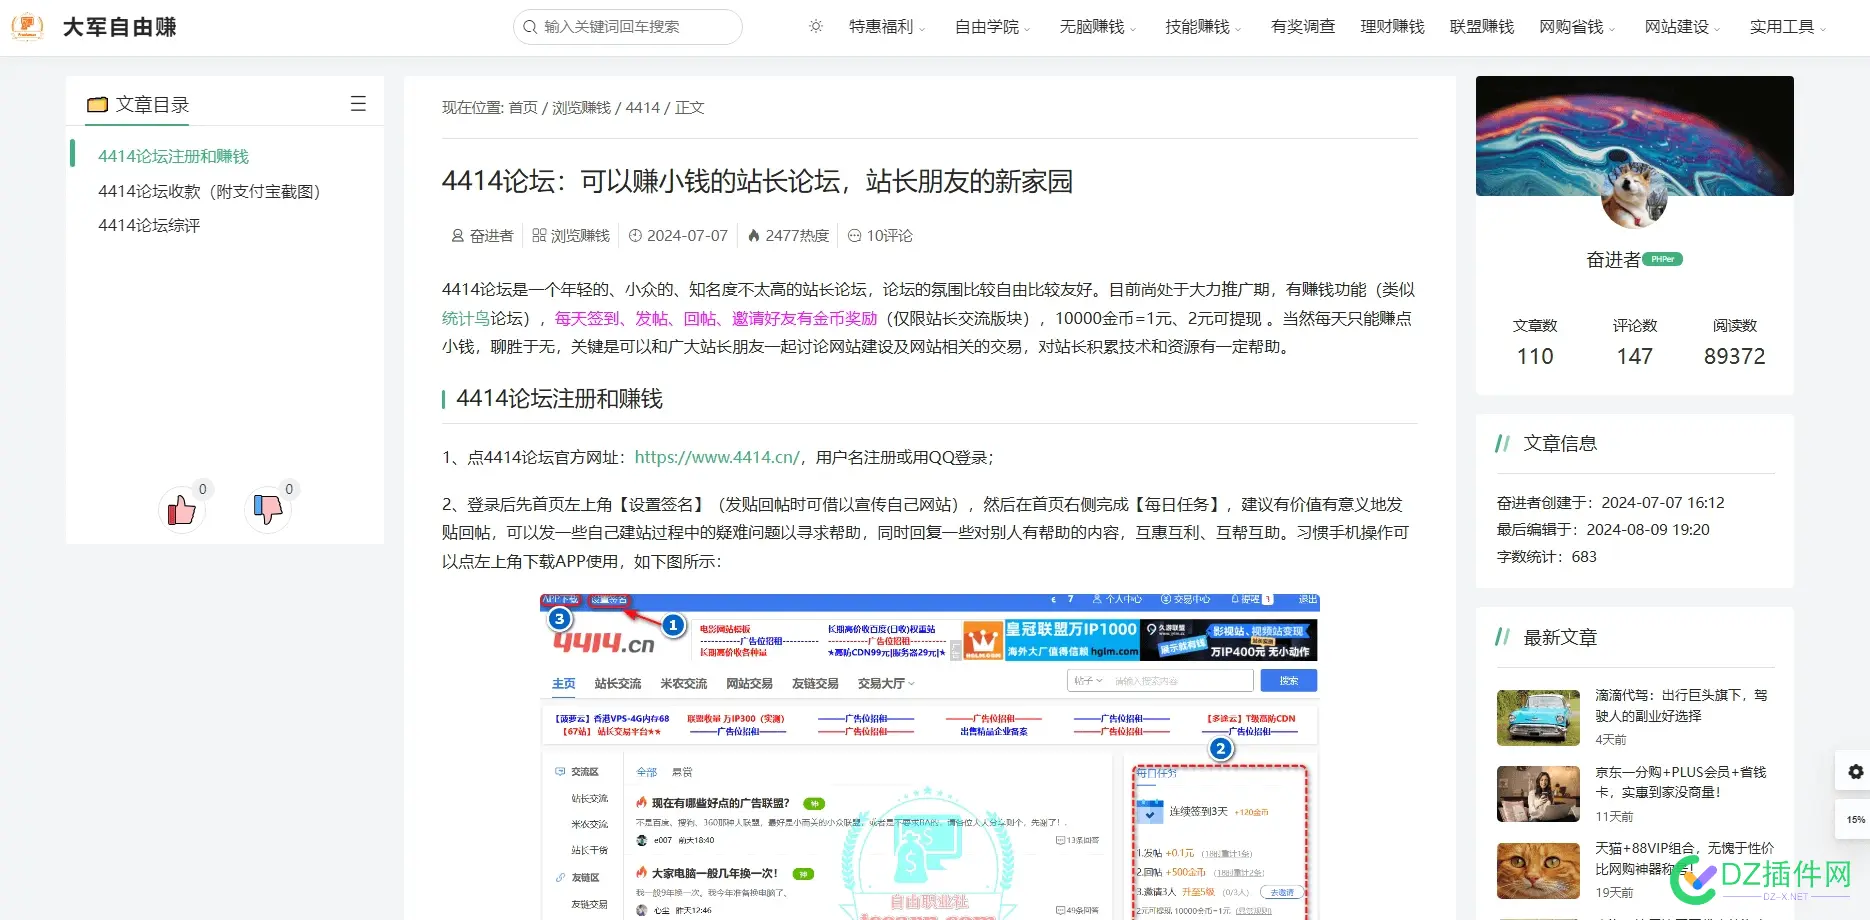Expand the 特惠福利 dropdown menu
1870x920 pixels.
pyautogui.click(x=886, y=27)
